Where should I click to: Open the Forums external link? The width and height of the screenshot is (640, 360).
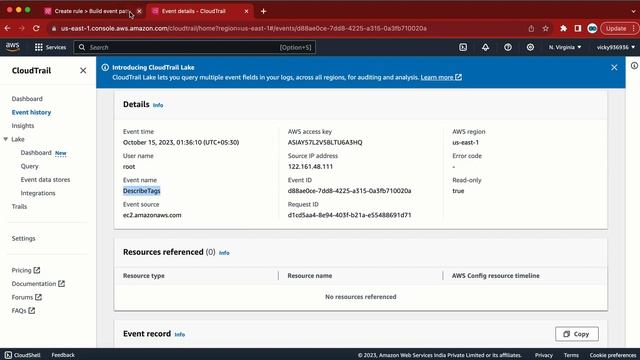[x=27, y=297]
